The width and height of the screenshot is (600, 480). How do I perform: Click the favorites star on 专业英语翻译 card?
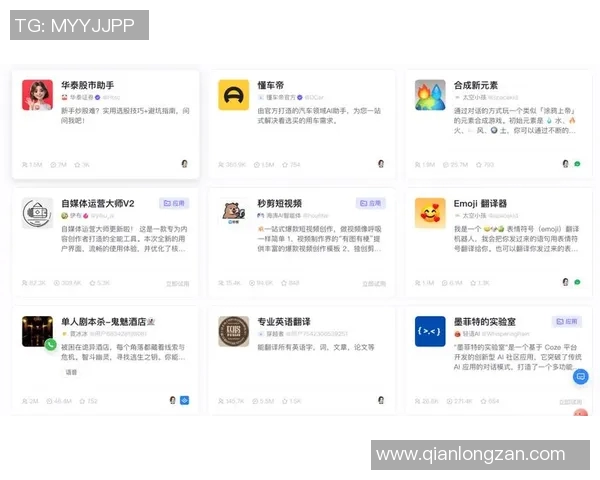click(285, 401)
